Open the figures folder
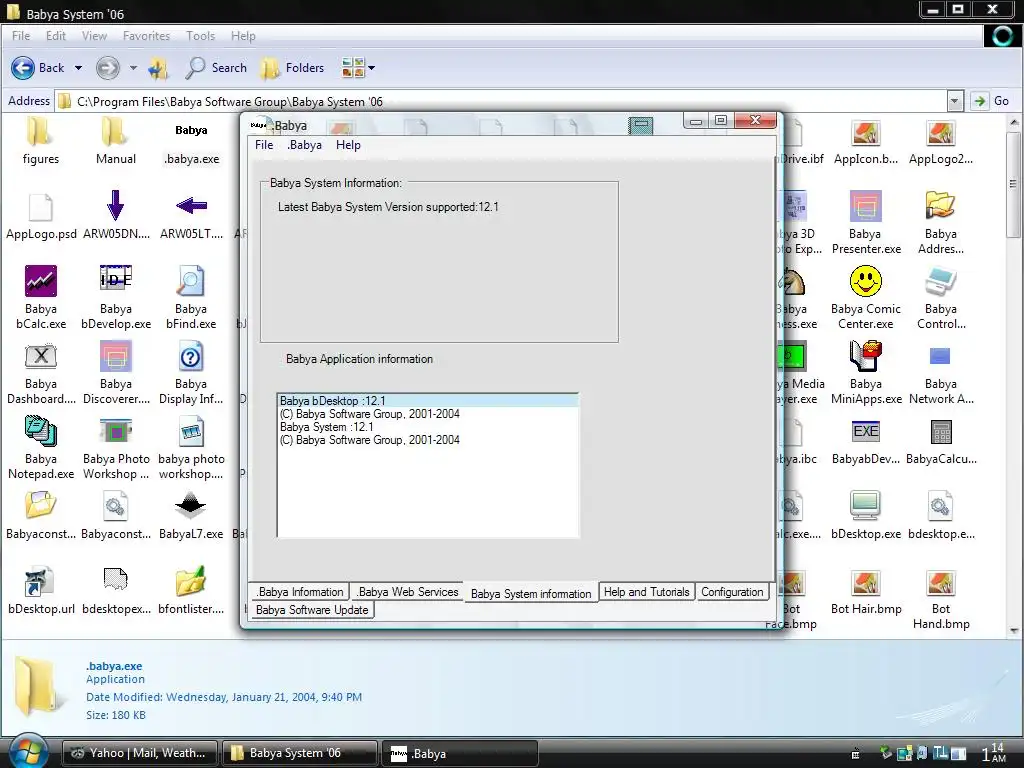Viewport: 1024px width, 768px height. 40,142
